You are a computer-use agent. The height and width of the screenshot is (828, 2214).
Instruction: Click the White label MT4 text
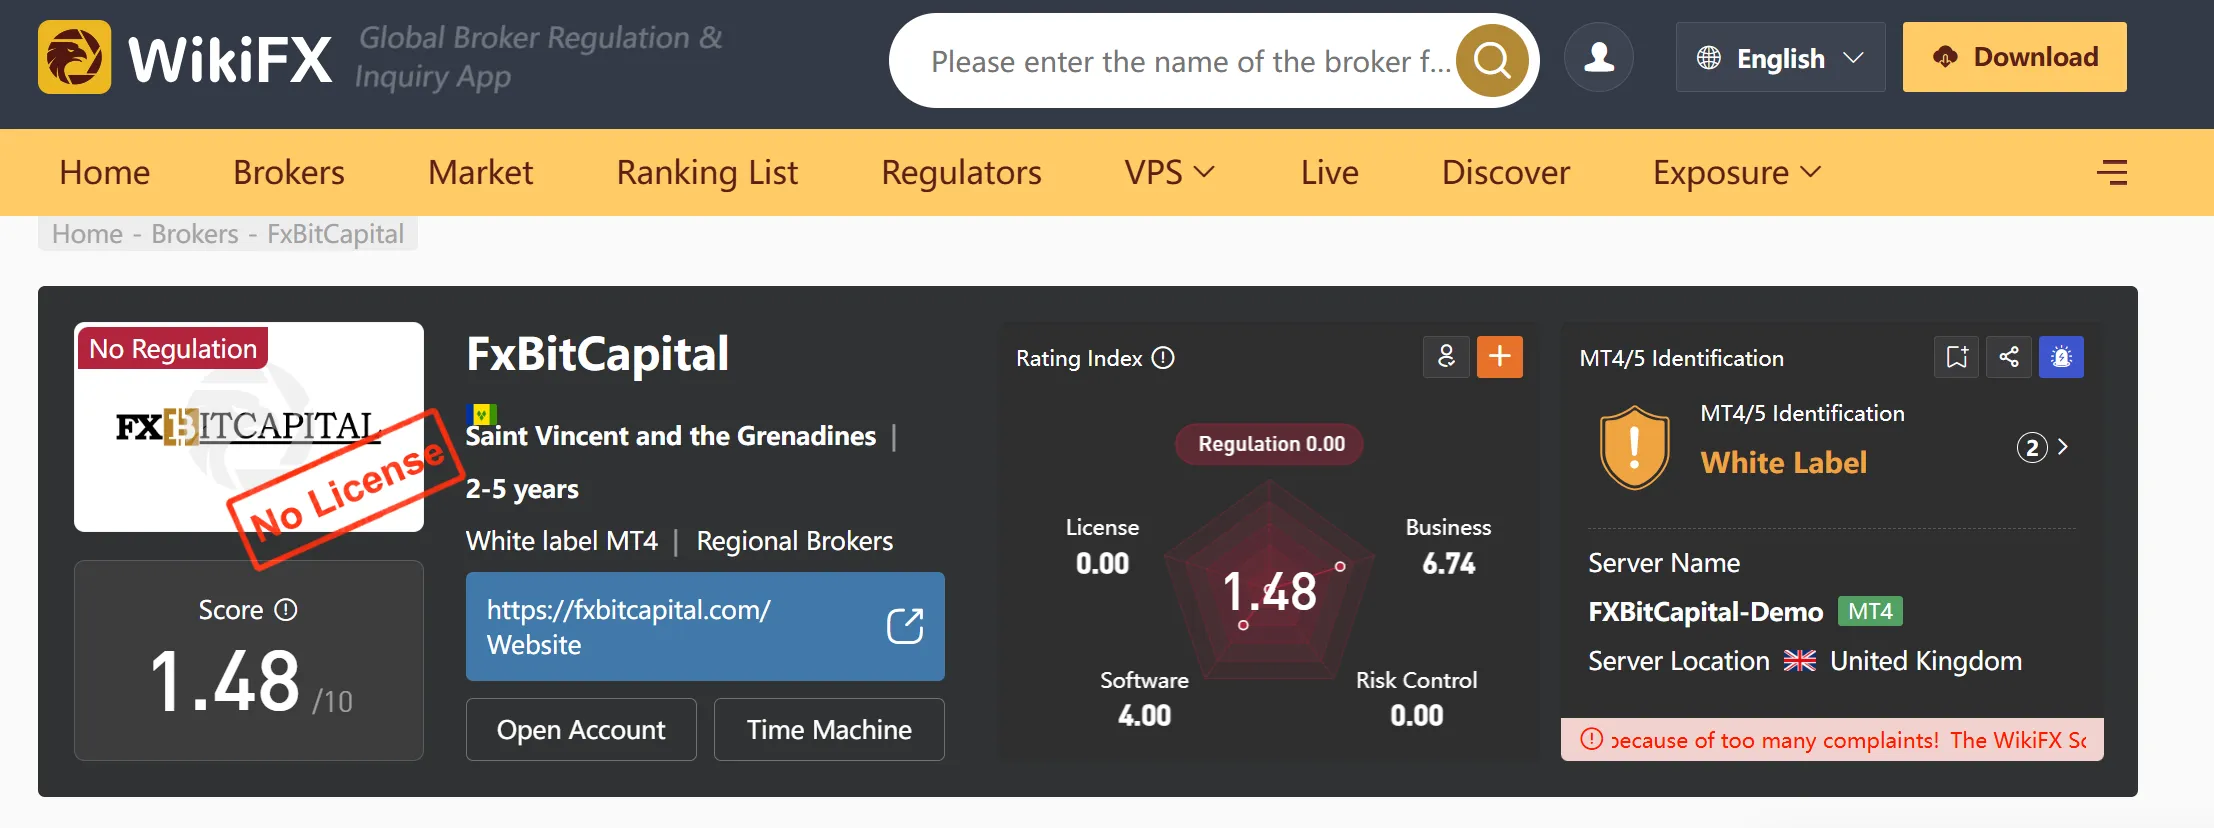(562, 541)
